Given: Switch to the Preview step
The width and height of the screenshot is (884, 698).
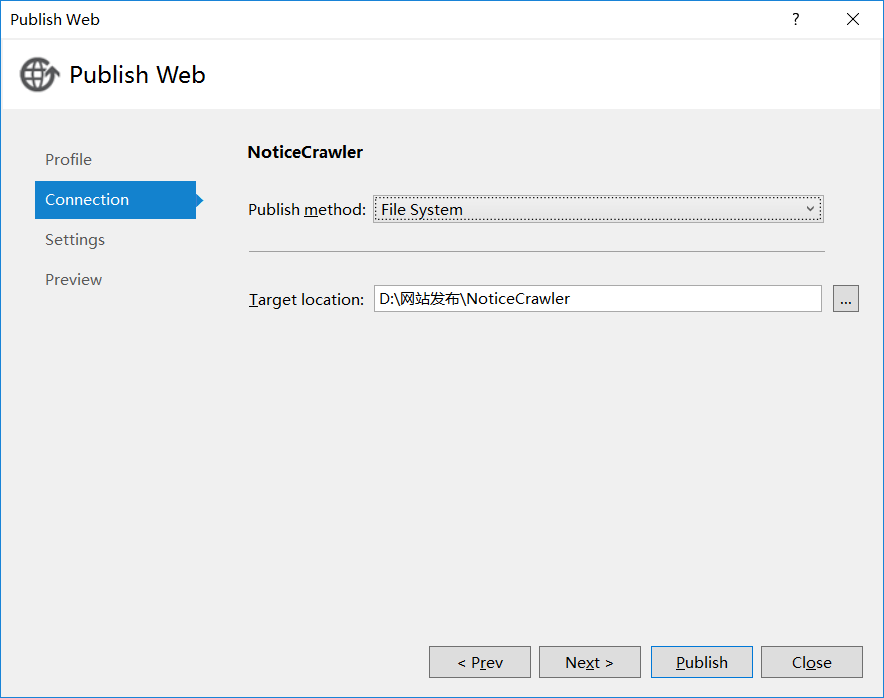Looking at the screenshot, I should tap(74, 280).
